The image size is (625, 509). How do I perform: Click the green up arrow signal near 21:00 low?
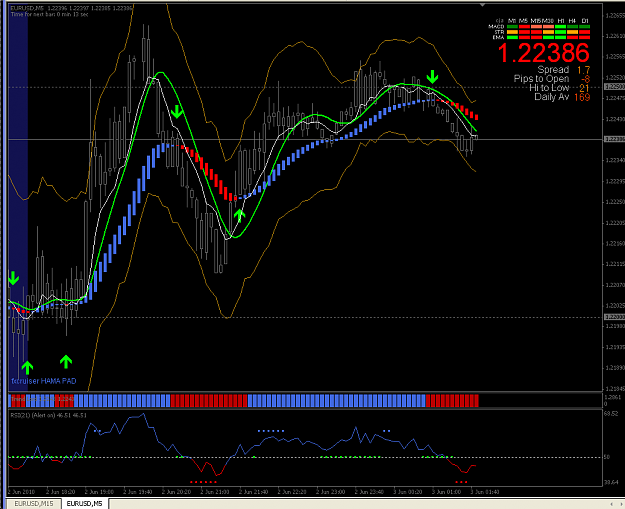point(239,216)
